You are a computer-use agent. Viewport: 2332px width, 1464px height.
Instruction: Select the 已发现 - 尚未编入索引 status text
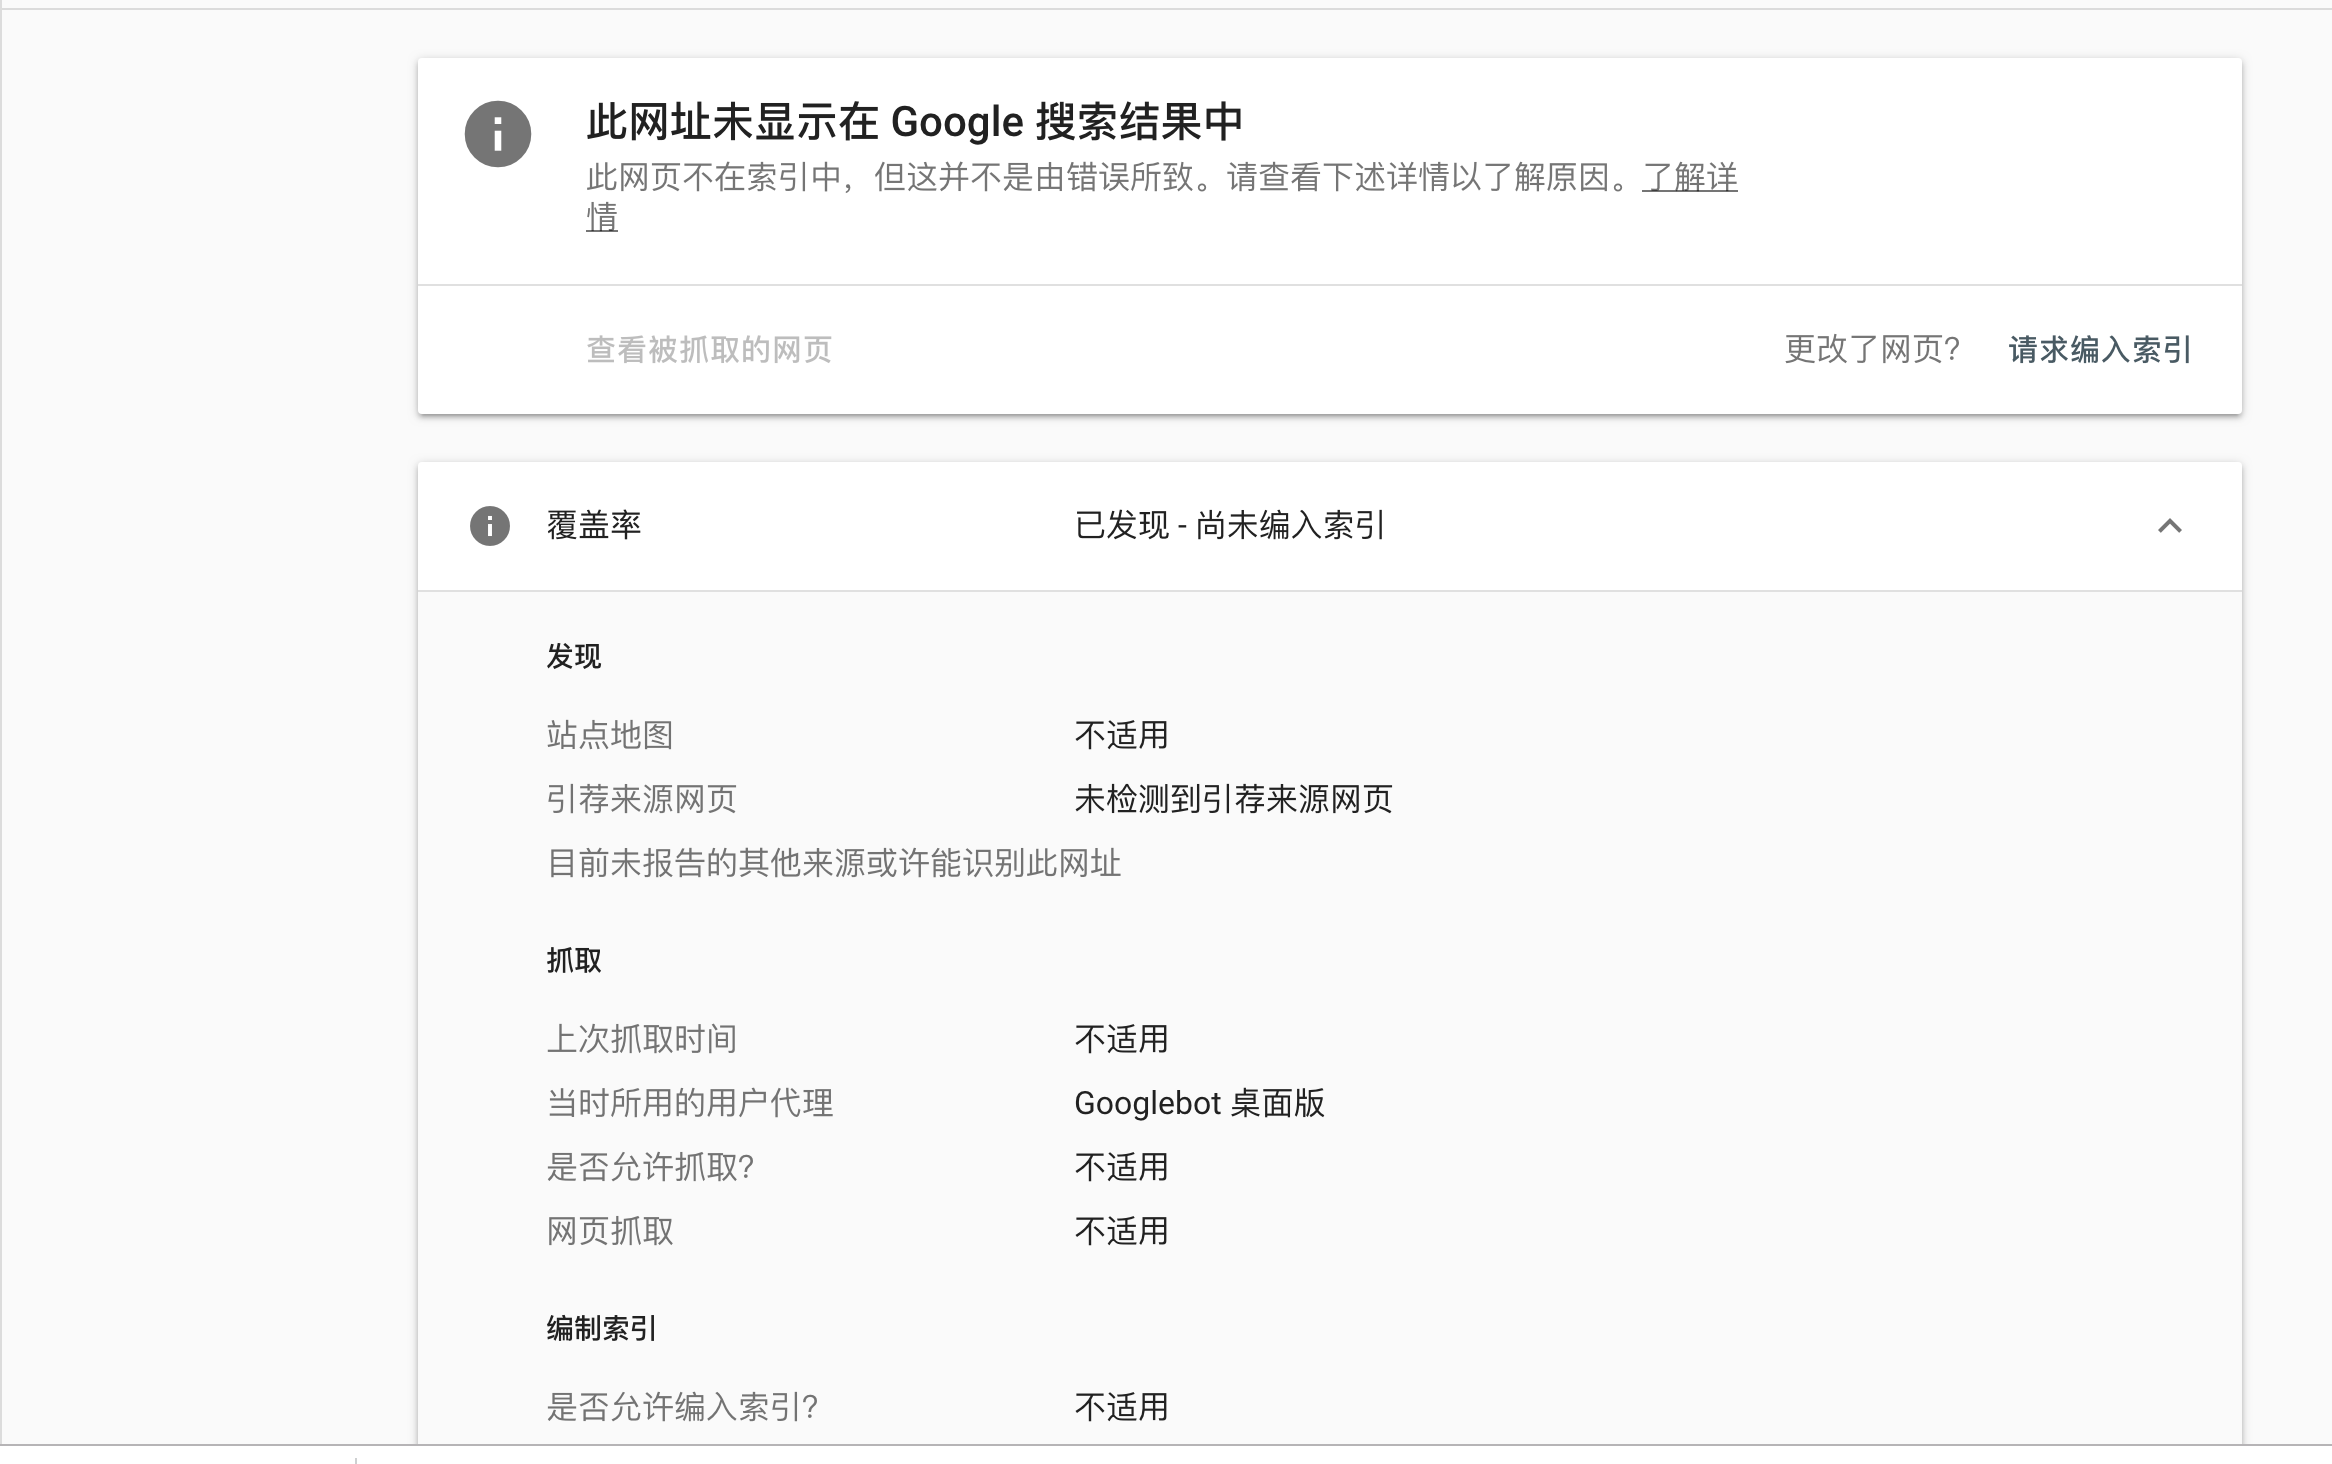[1229, 526]
